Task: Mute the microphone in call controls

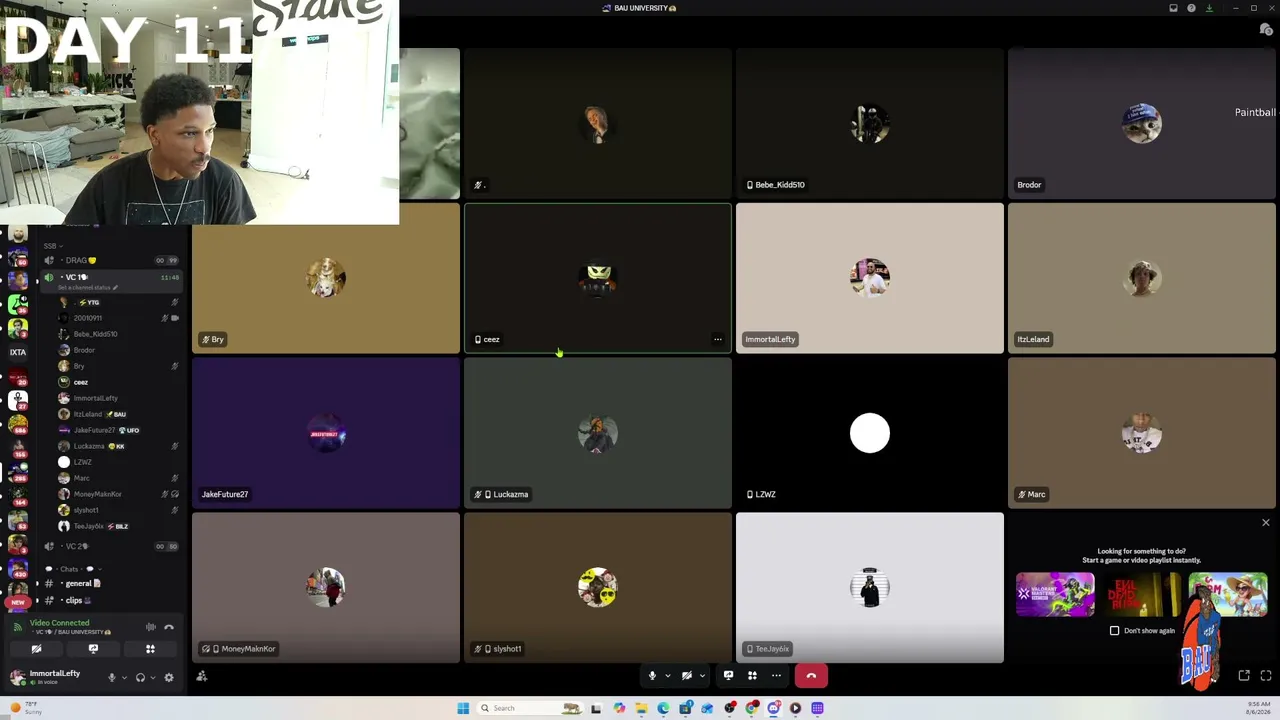Action: [x=652, y=676]
